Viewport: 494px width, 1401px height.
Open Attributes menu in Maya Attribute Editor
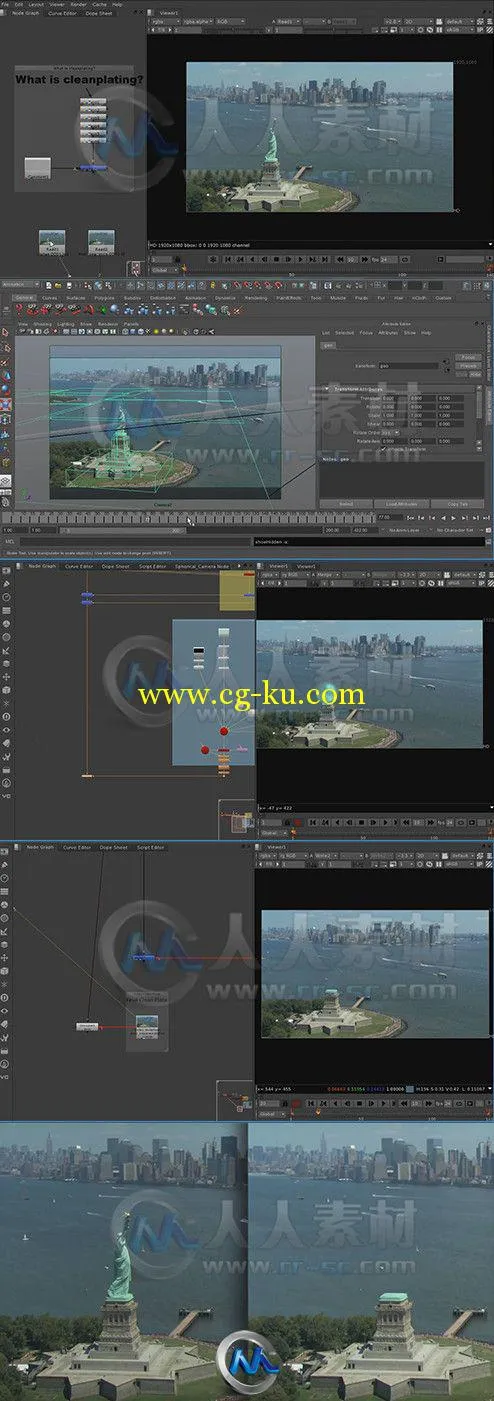pyautogui.click(x=389, y=333)
